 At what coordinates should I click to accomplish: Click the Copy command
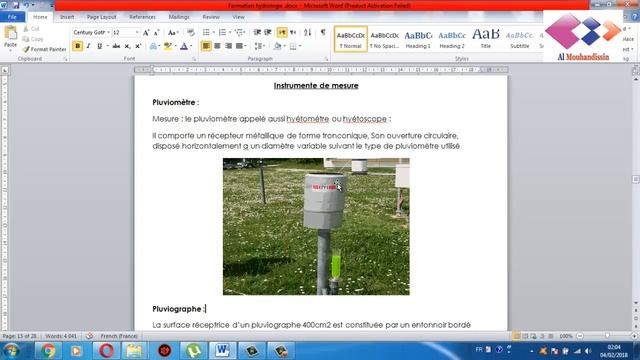coord(33,39)
